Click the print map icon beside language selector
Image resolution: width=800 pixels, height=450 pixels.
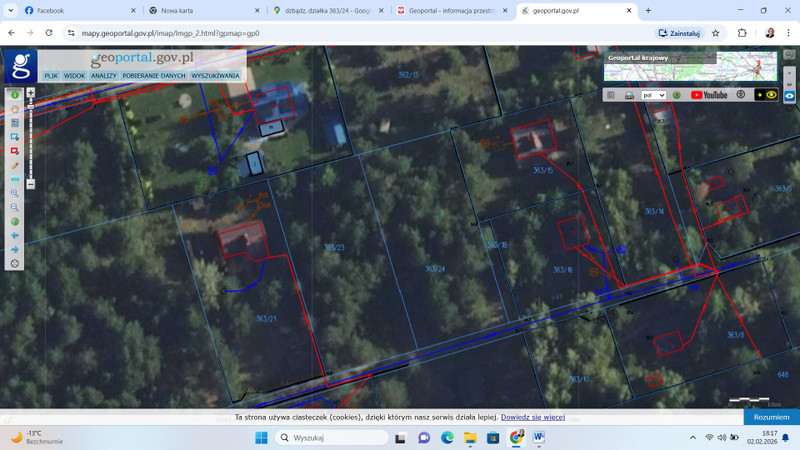[x=629, y=95]
